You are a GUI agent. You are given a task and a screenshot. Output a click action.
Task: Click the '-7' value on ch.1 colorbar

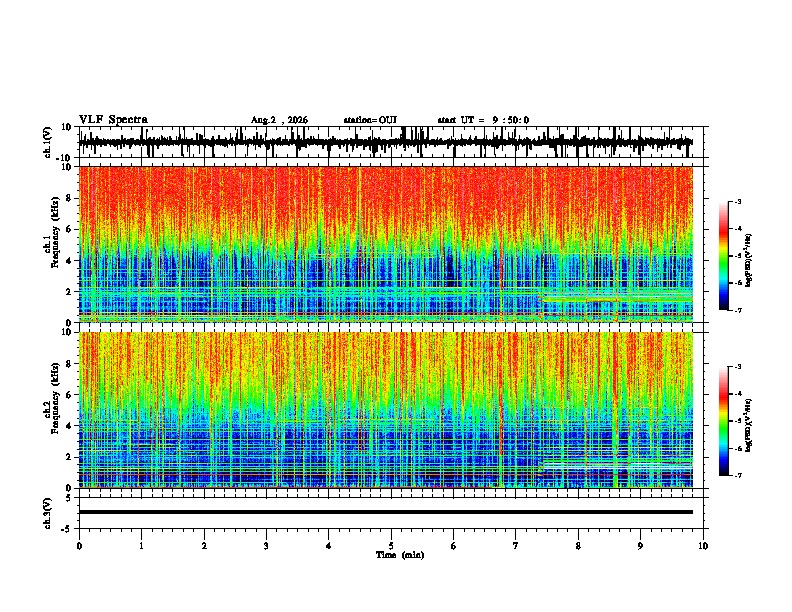737,310
